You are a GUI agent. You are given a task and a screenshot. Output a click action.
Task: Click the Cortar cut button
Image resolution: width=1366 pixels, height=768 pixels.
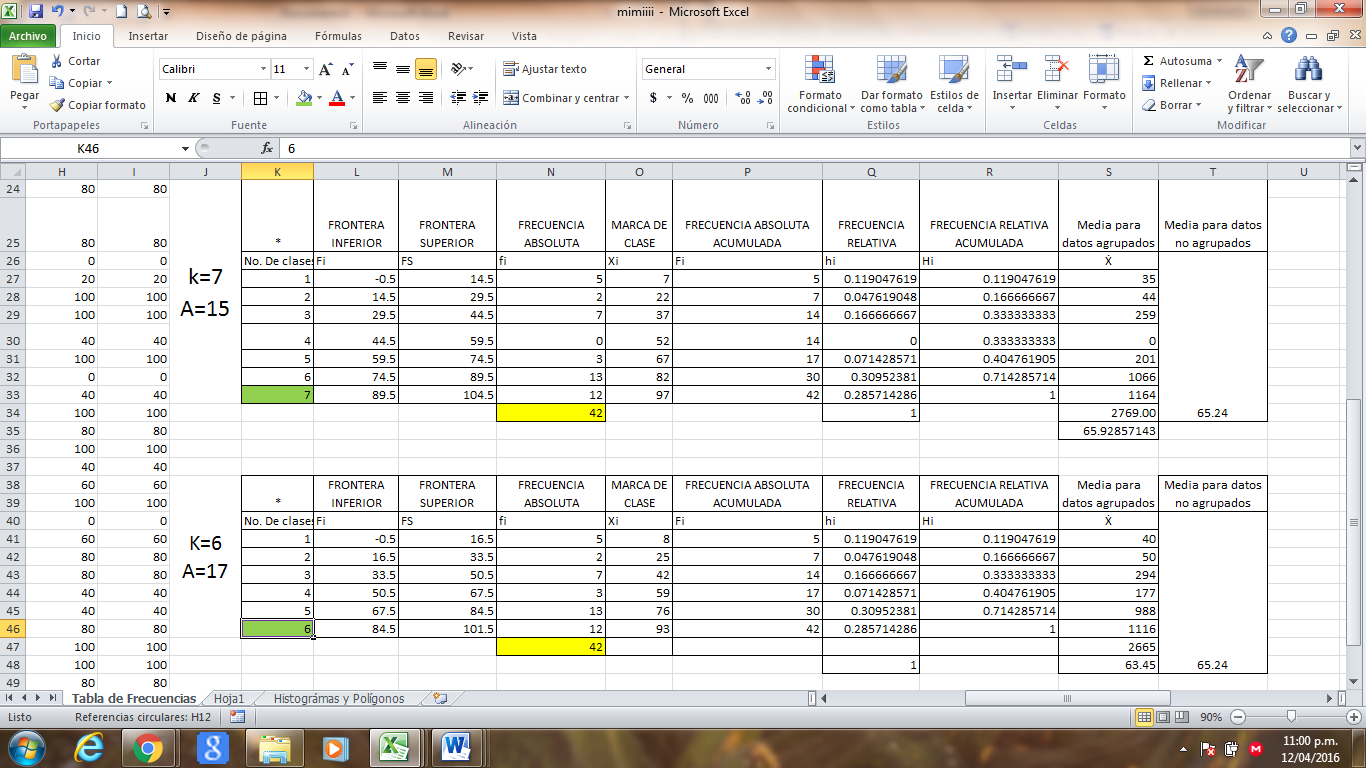click(x=75, y=61)
